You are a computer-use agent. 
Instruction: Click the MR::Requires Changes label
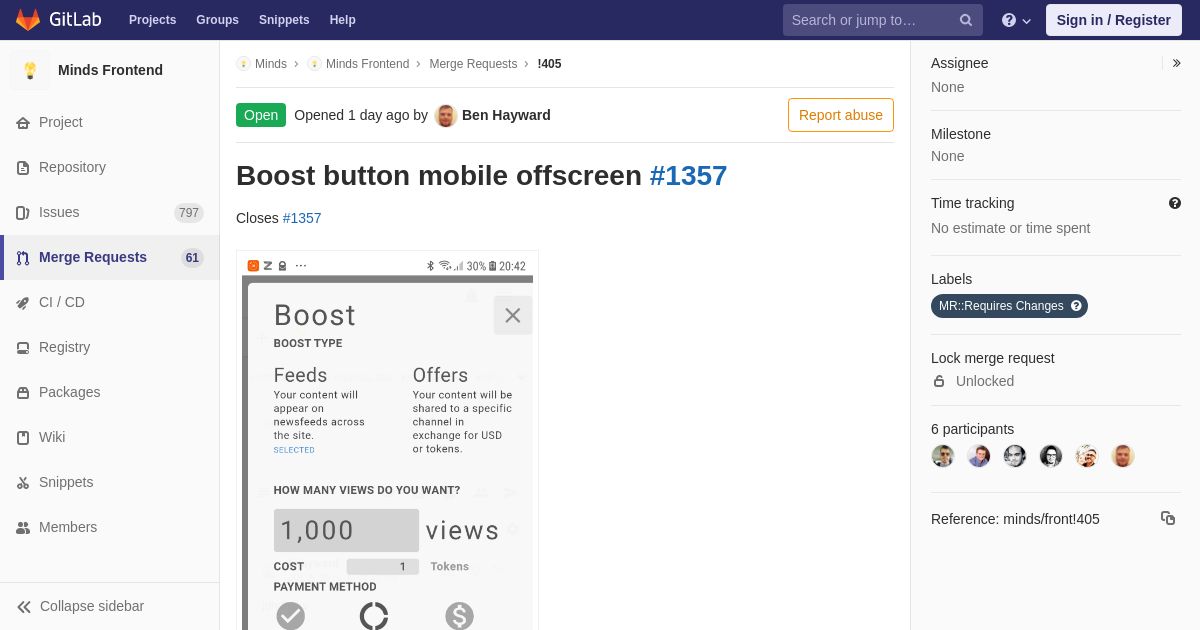tap(1009, 306)
